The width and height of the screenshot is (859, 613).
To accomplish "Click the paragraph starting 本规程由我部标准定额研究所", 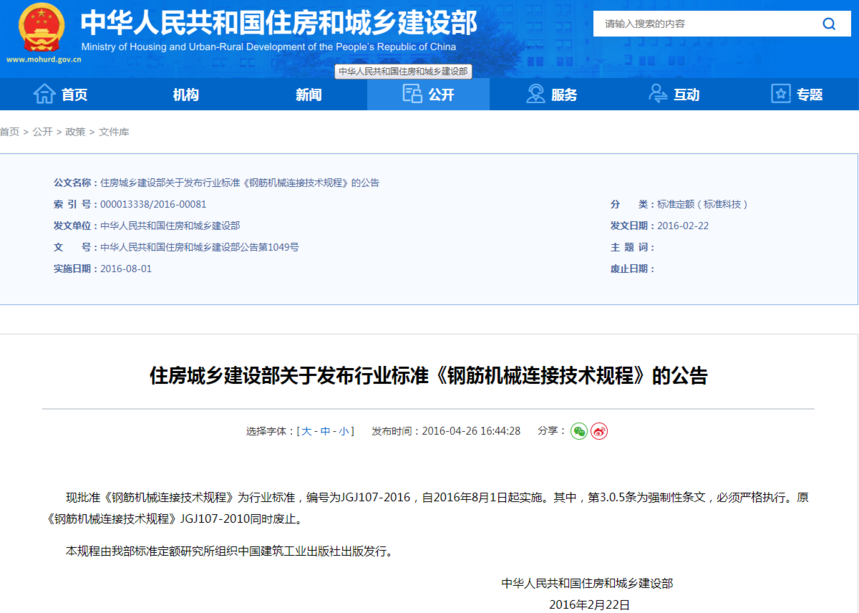I will pos(230,551).
